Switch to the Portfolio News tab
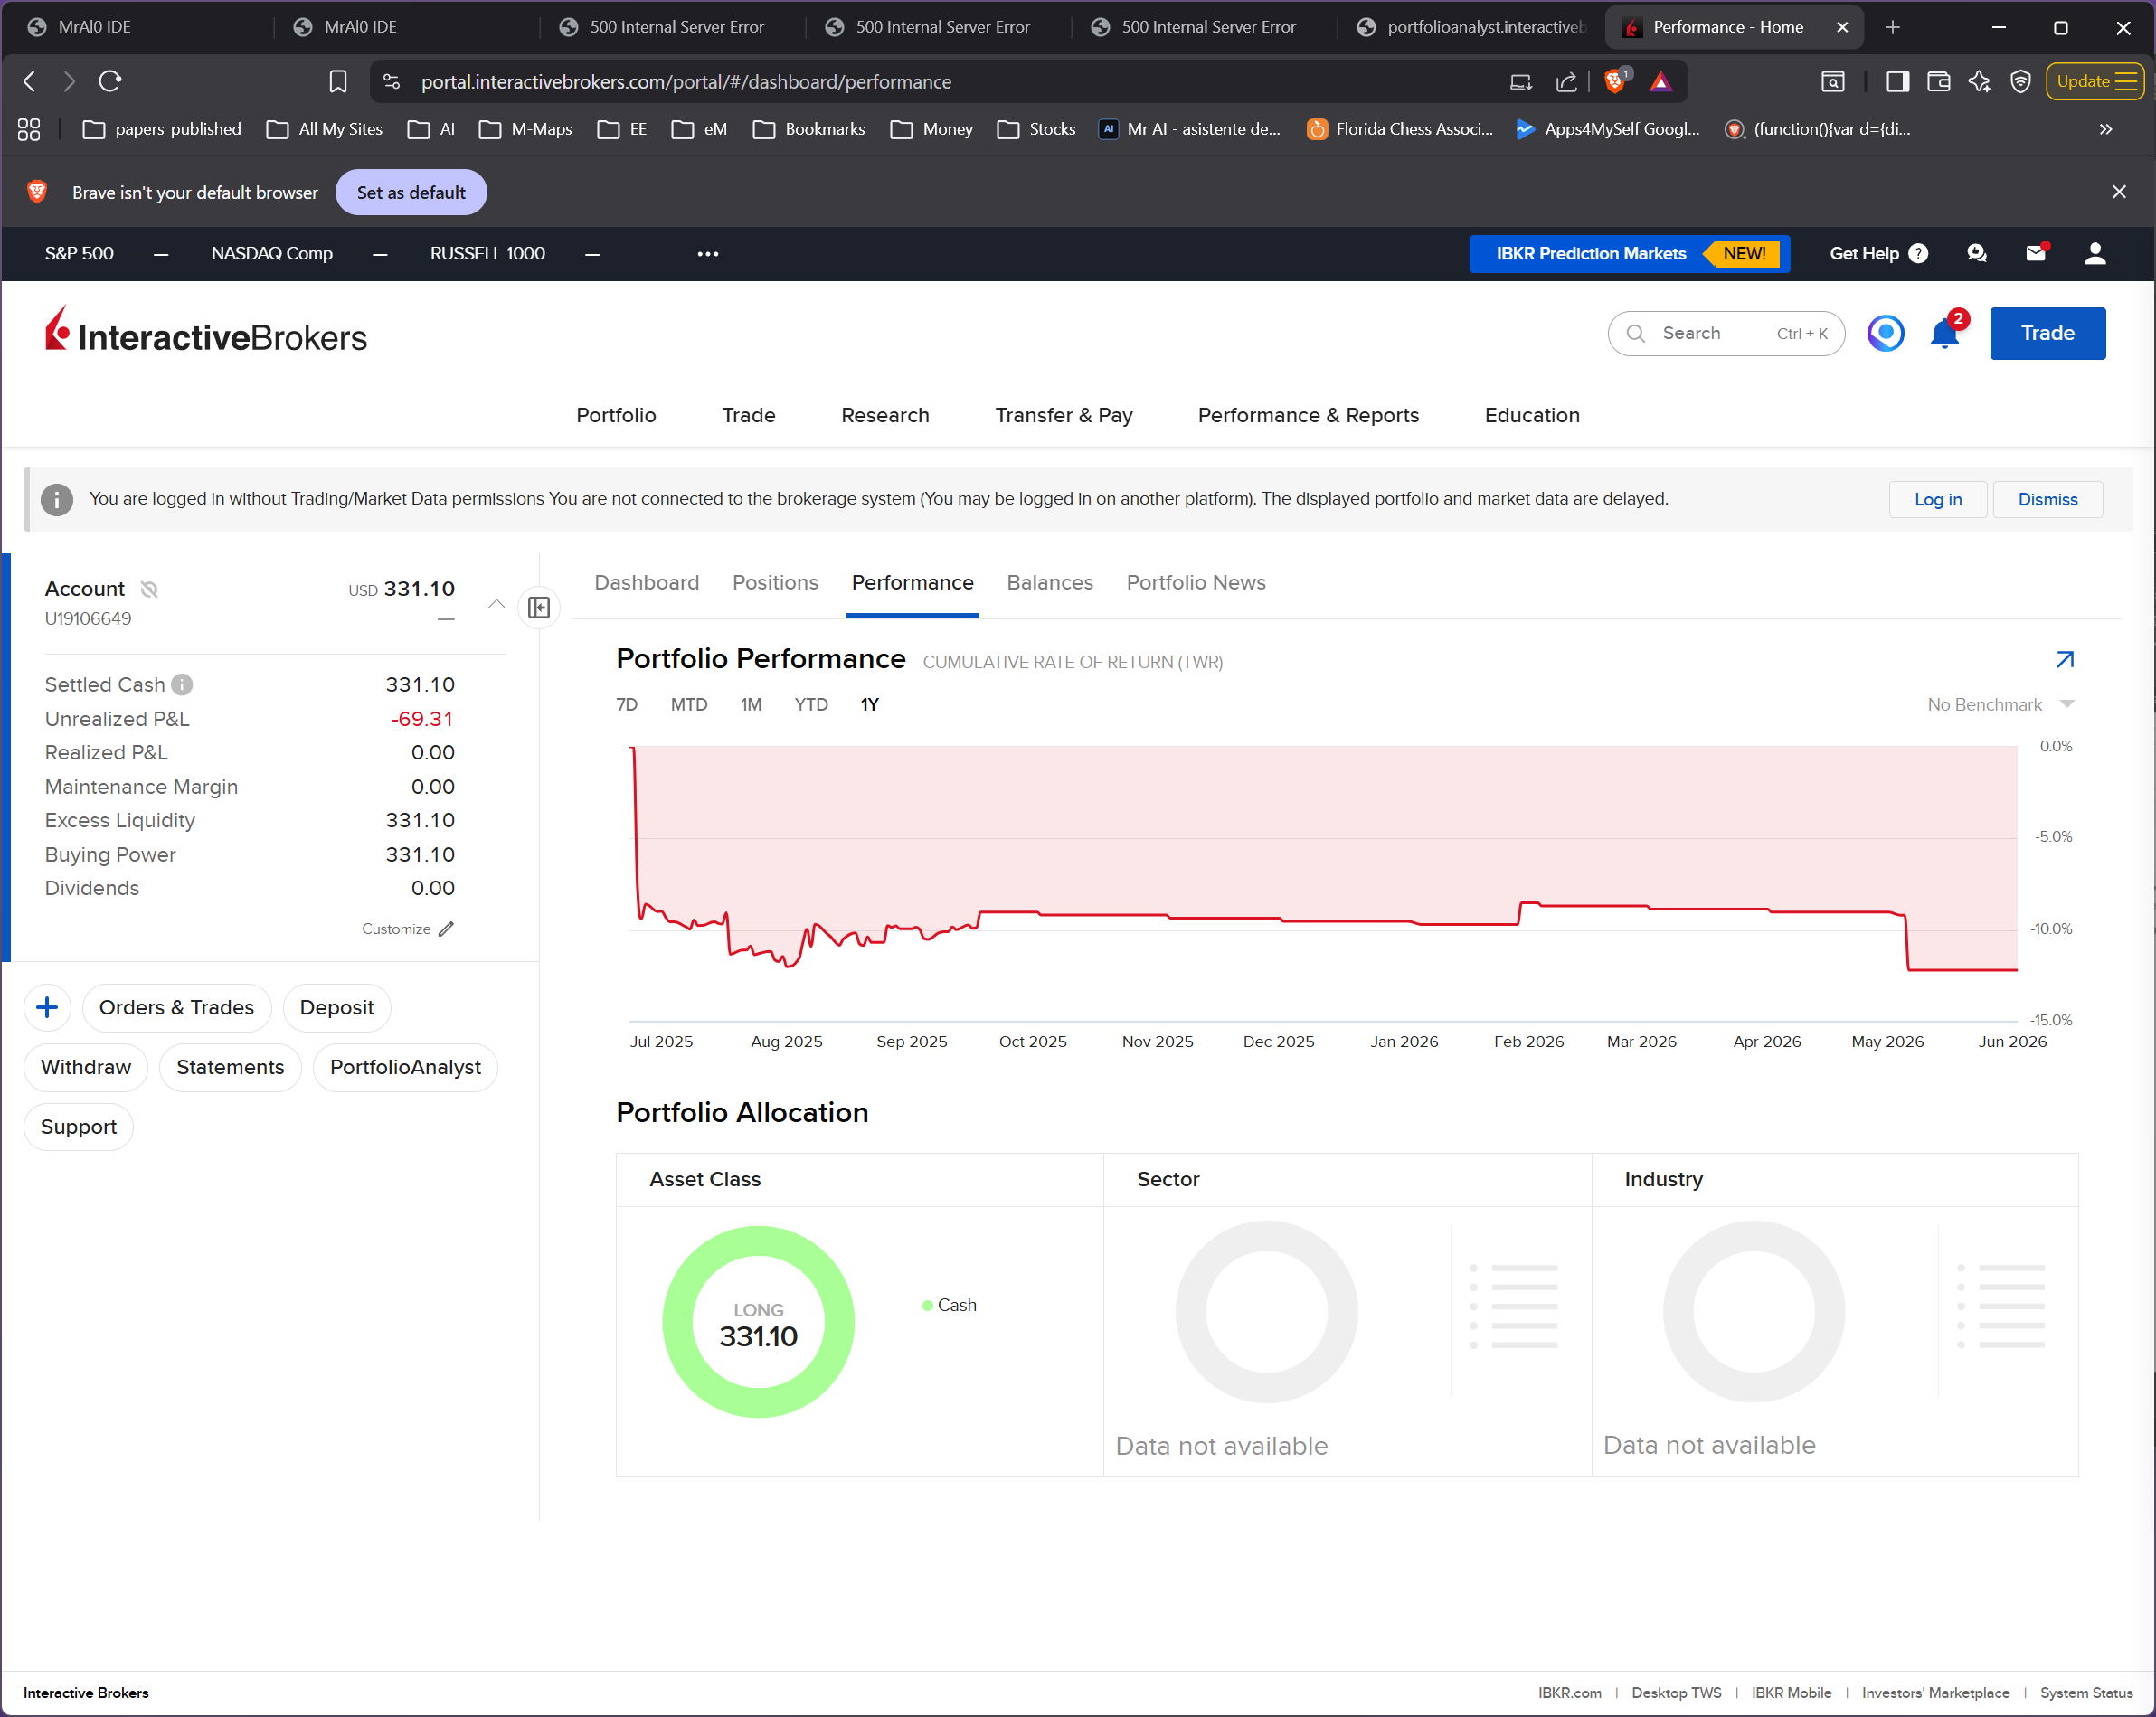 click(x=1196, y=583)
